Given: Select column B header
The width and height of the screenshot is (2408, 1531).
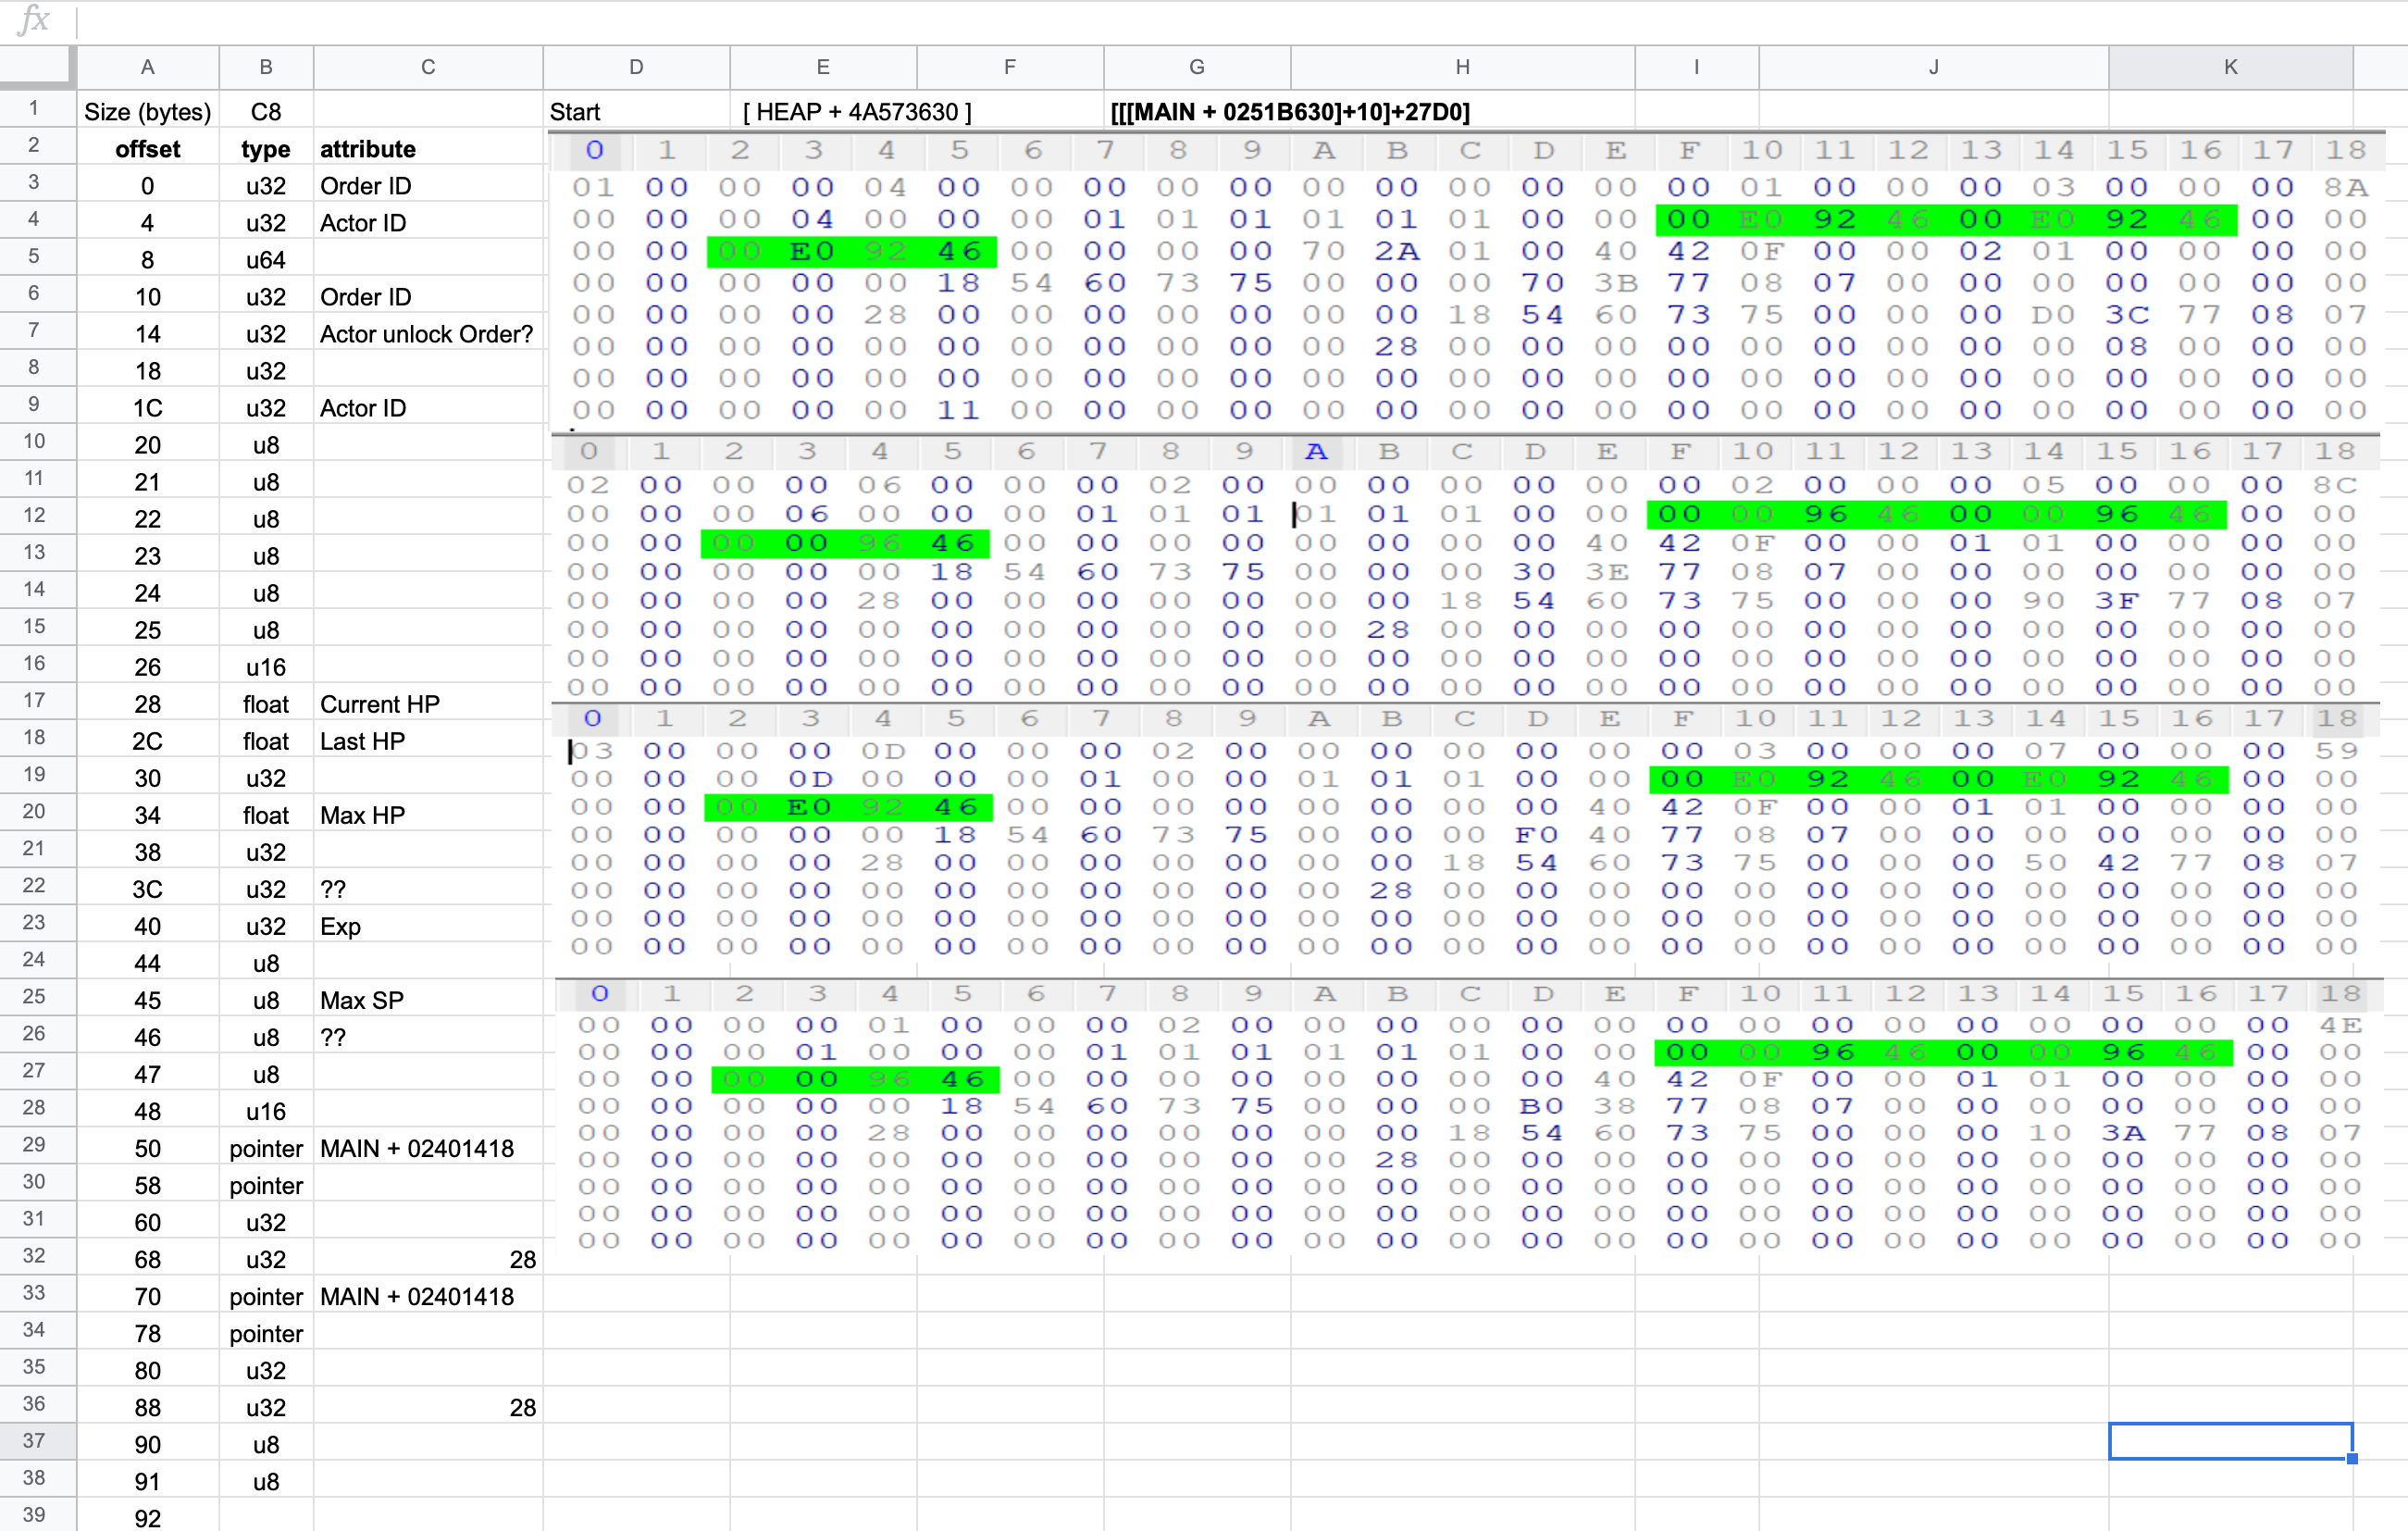Looking at the screenshot, I should click(266, 67).
